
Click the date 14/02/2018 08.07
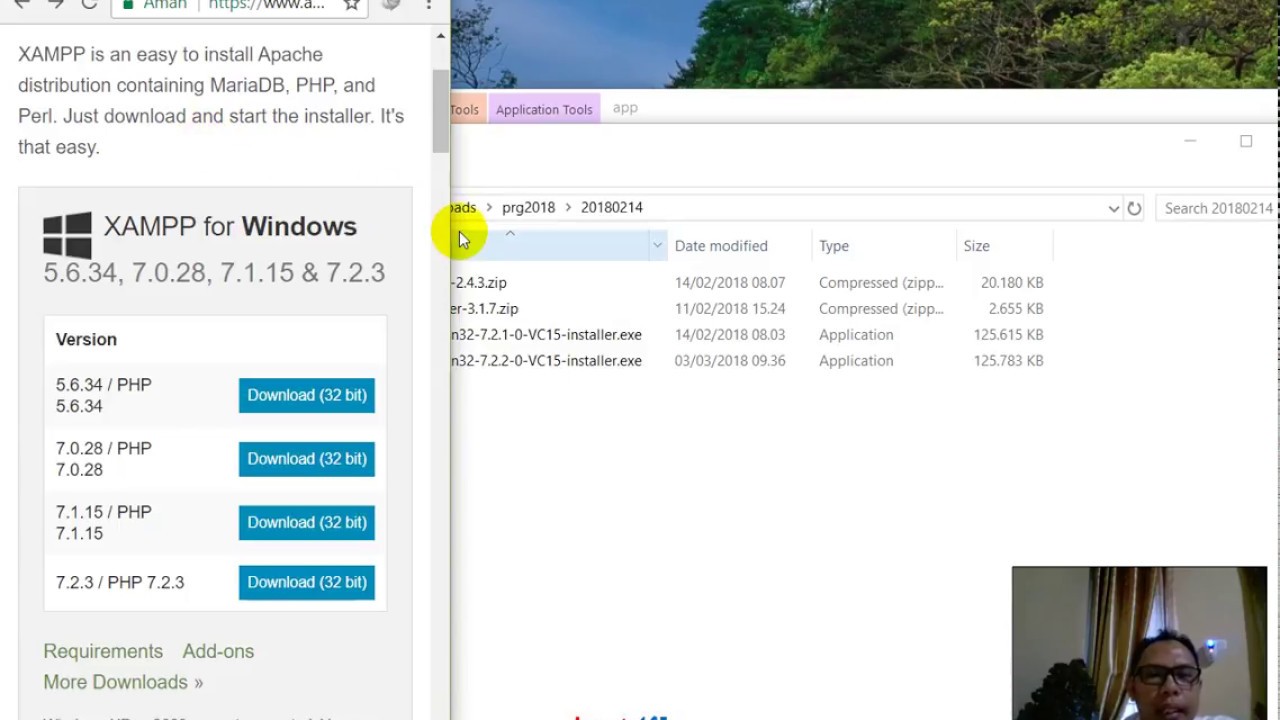pyautogui.click(x=730, y=282)
